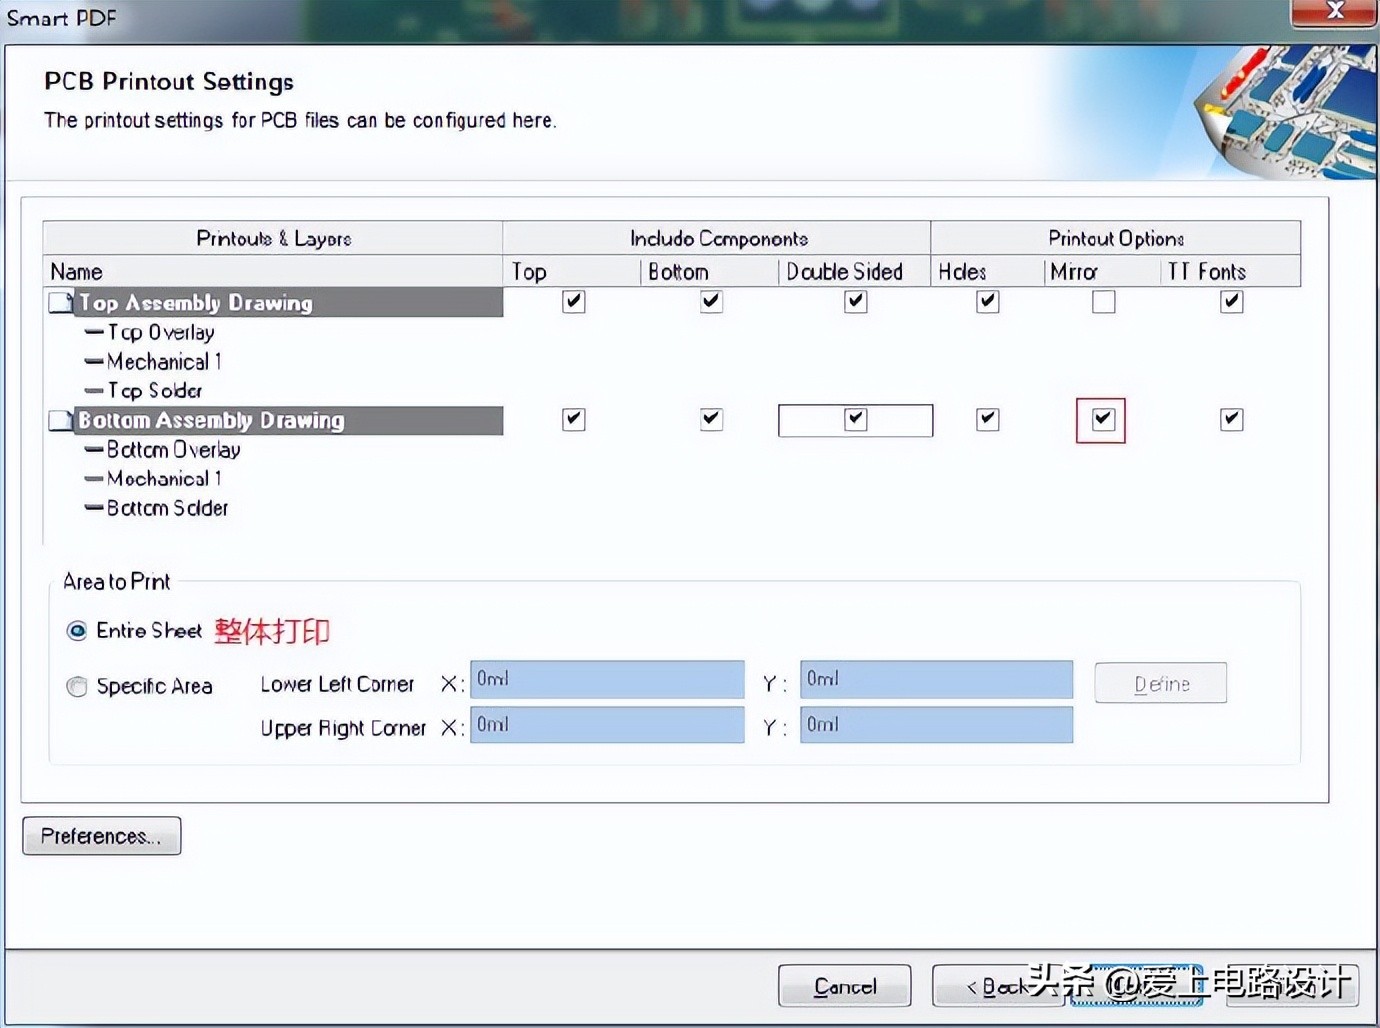Select the Bottom Overlay layer entry
This screenshot has height=1028, width=1380.
173,450
